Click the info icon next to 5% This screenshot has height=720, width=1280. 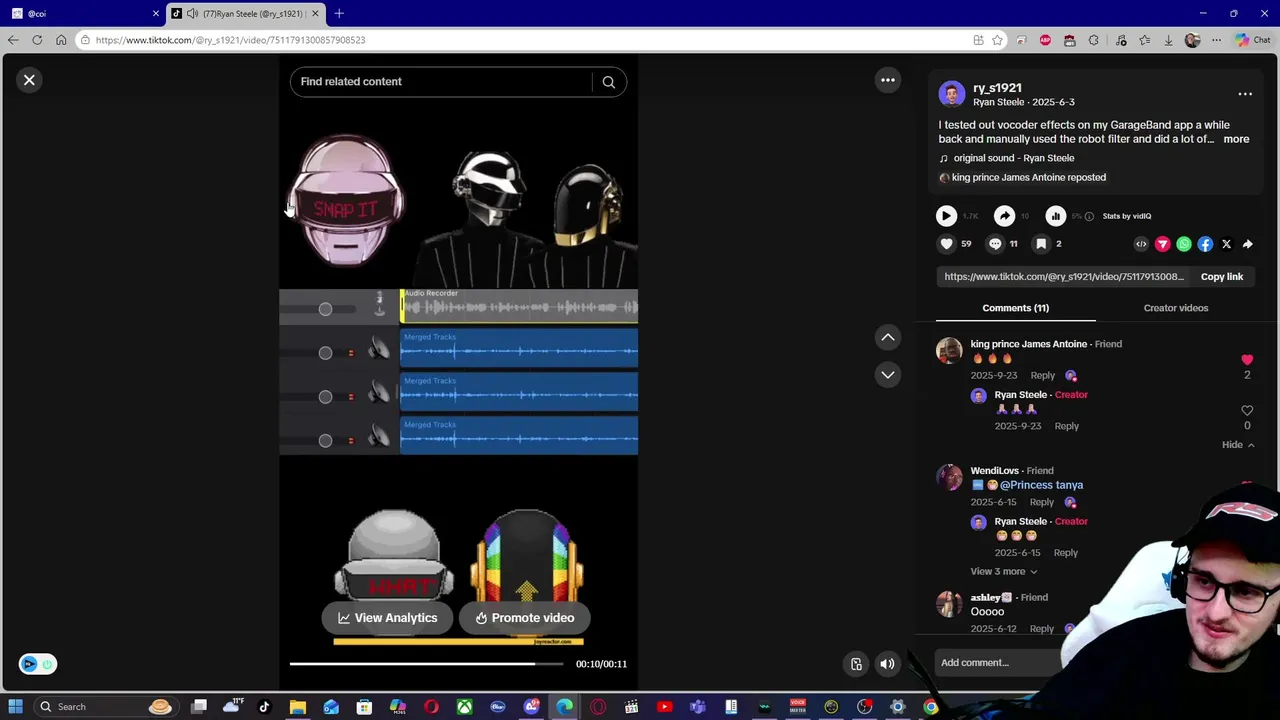1089,216
